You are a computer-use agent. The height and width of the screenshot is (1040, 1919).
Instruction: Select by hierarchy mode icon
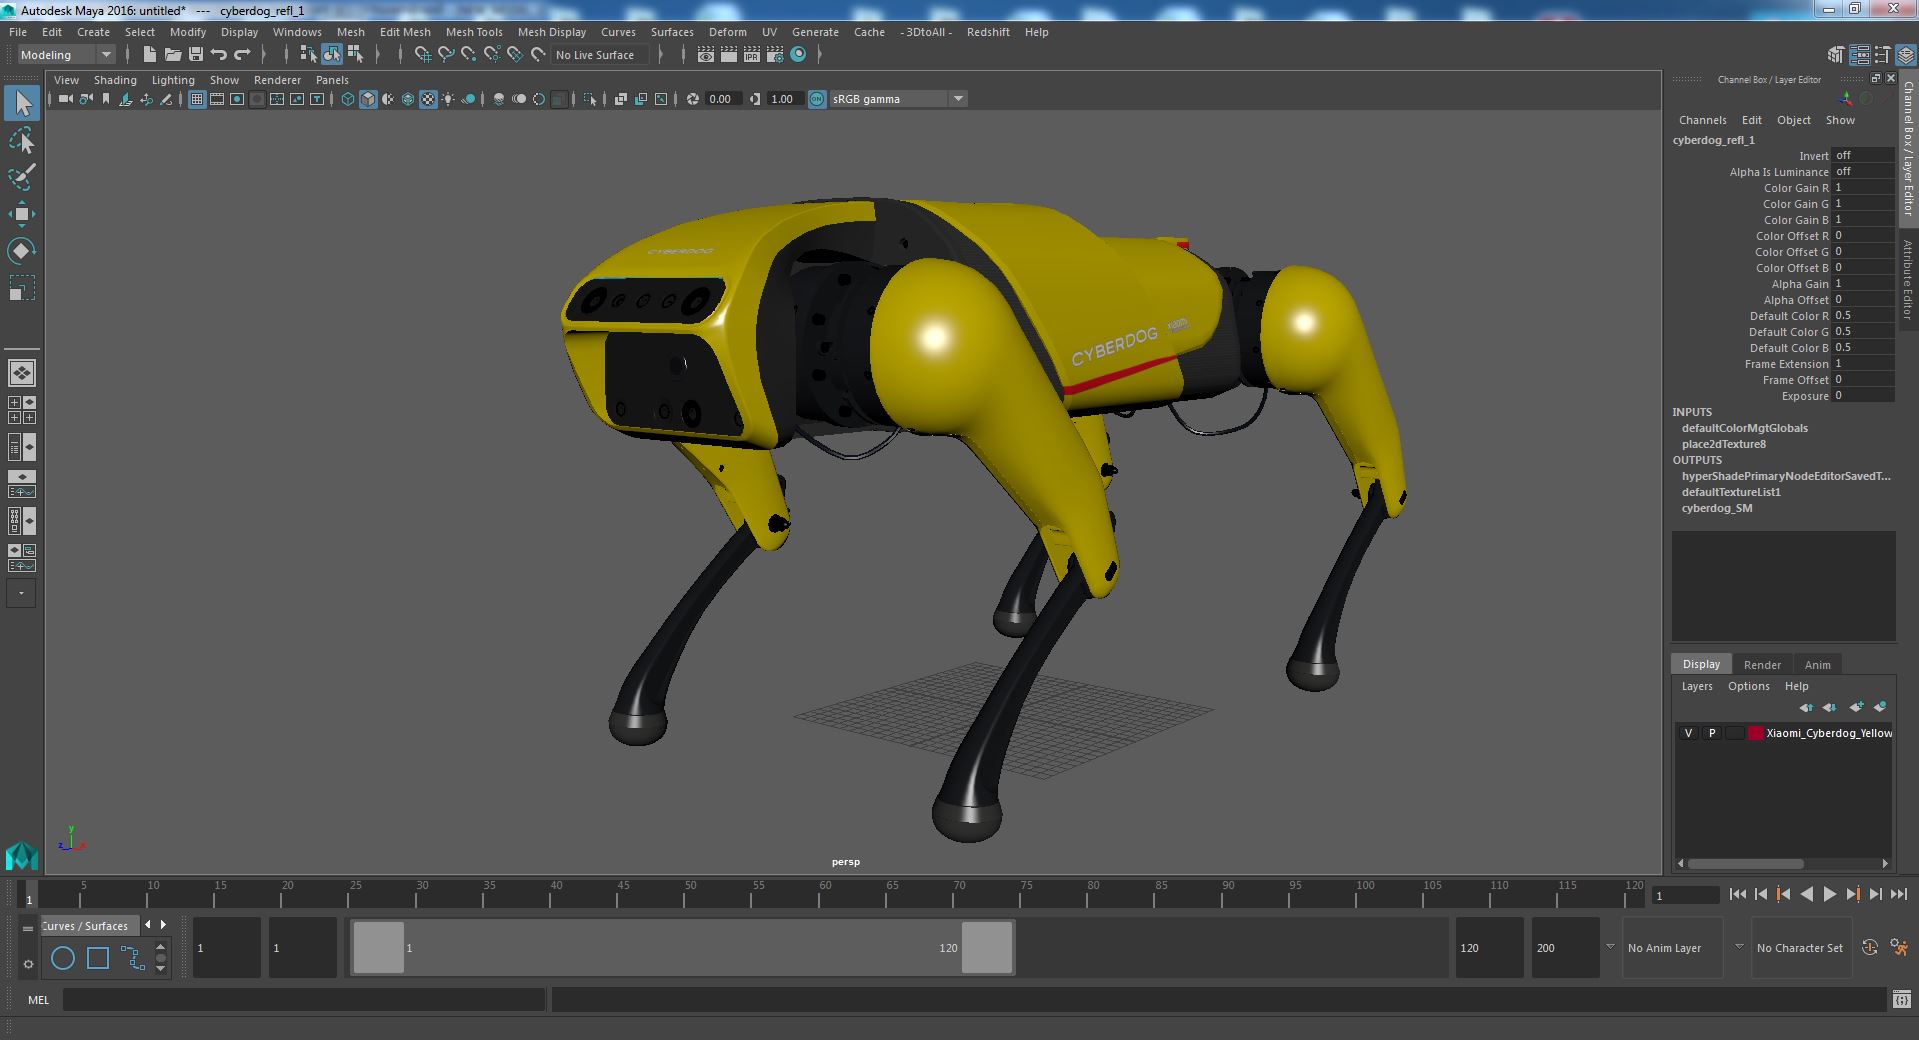click(x=308, y=54)
